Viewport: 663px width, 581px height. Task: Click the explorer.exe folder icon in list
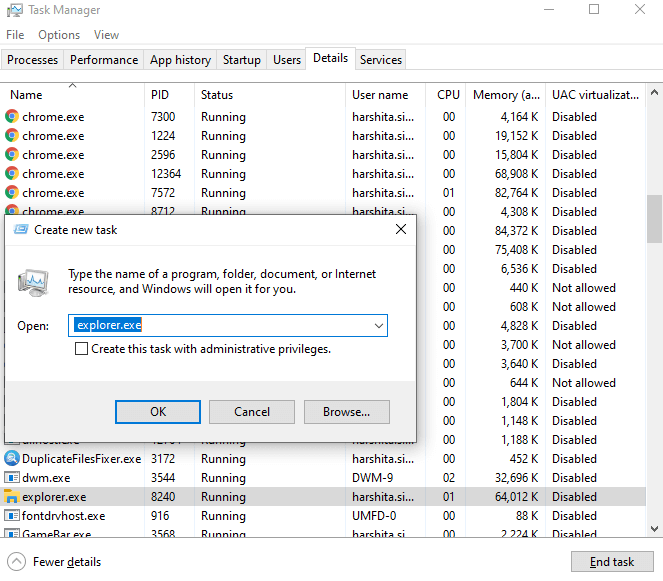[12, 497]
